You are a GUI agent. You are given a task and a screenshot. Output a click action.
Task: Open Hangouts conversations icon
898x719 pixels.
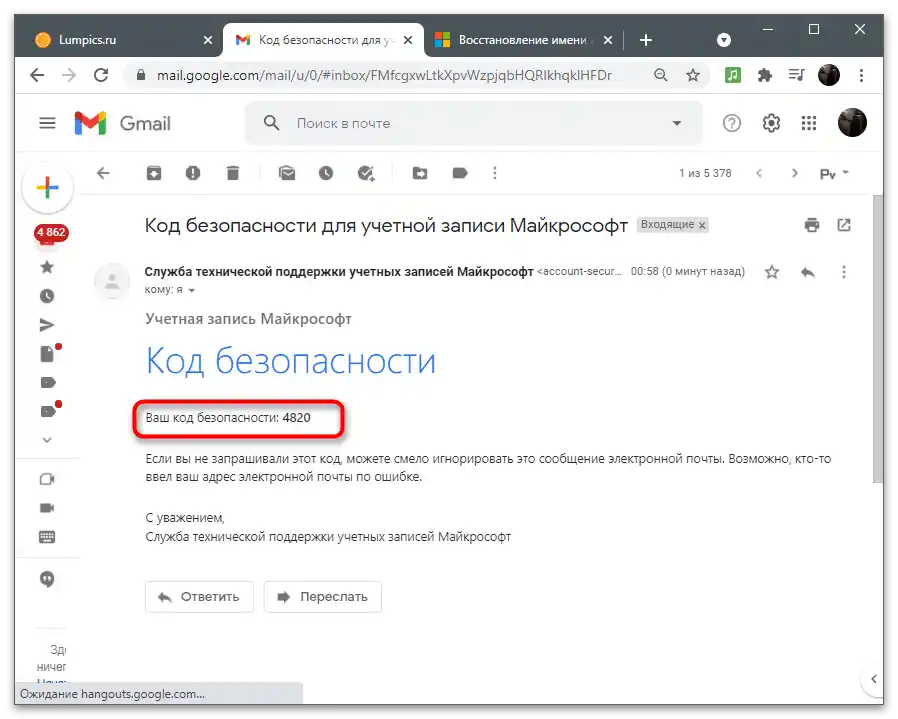(x=47, y=579)
